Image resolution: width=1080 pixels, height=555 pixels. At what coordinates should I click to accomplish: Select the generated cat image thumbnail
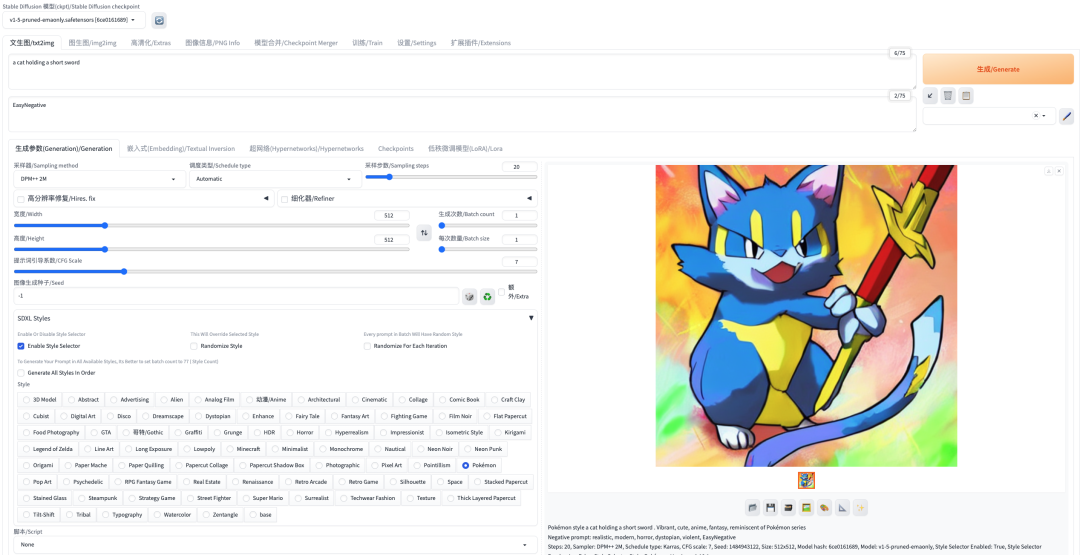click(x=806, y=481)
